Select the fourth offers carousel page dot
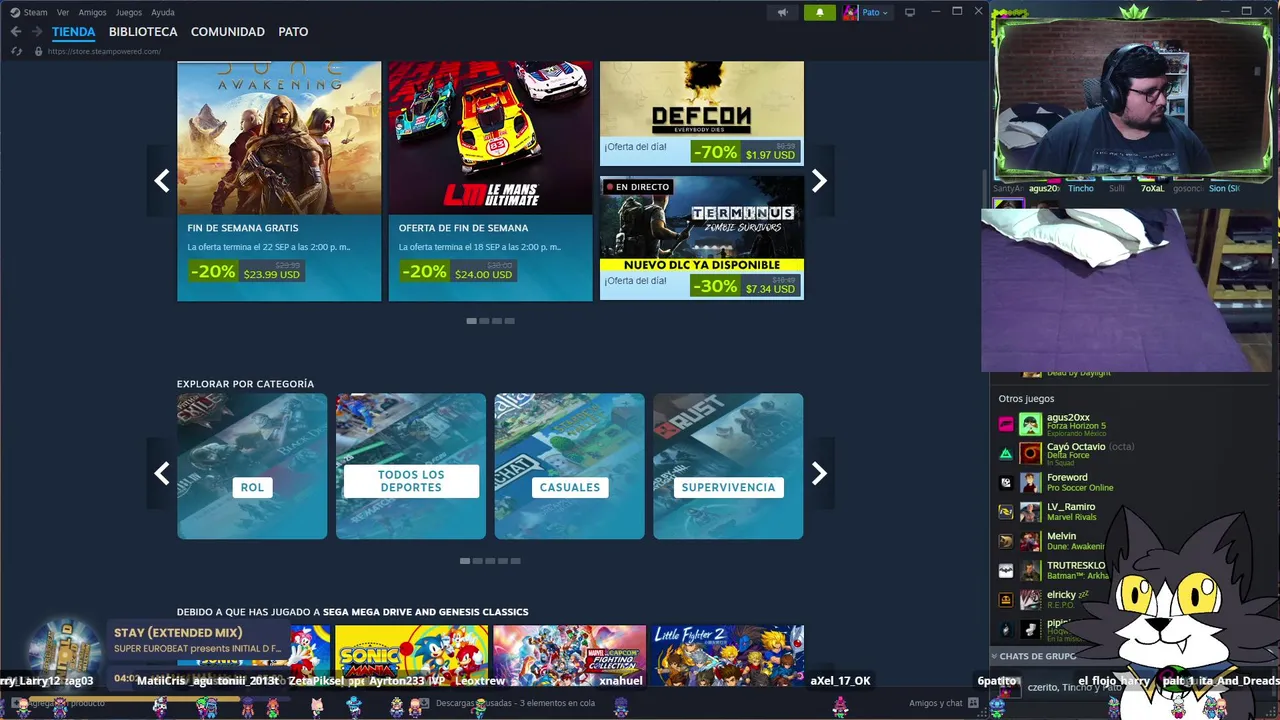This screenshot has height=720, width=1280. 510,321
